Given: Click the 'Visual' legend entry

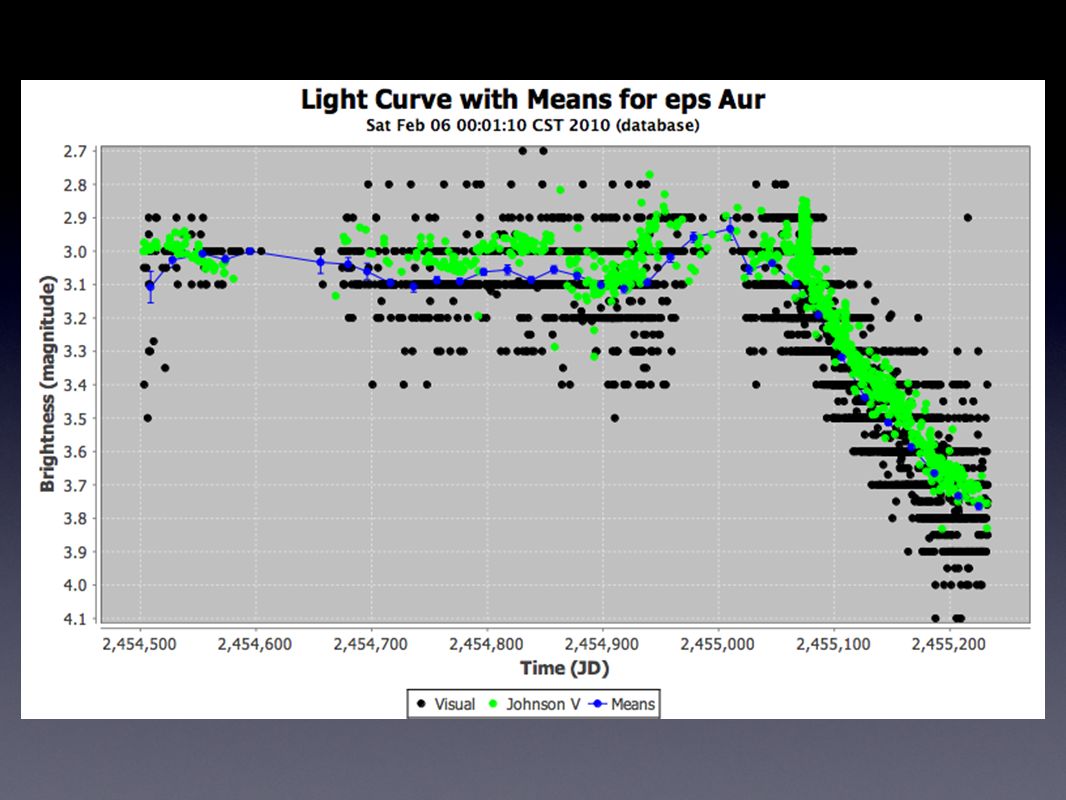Looking at the screenshot, I should pos(445,704).
